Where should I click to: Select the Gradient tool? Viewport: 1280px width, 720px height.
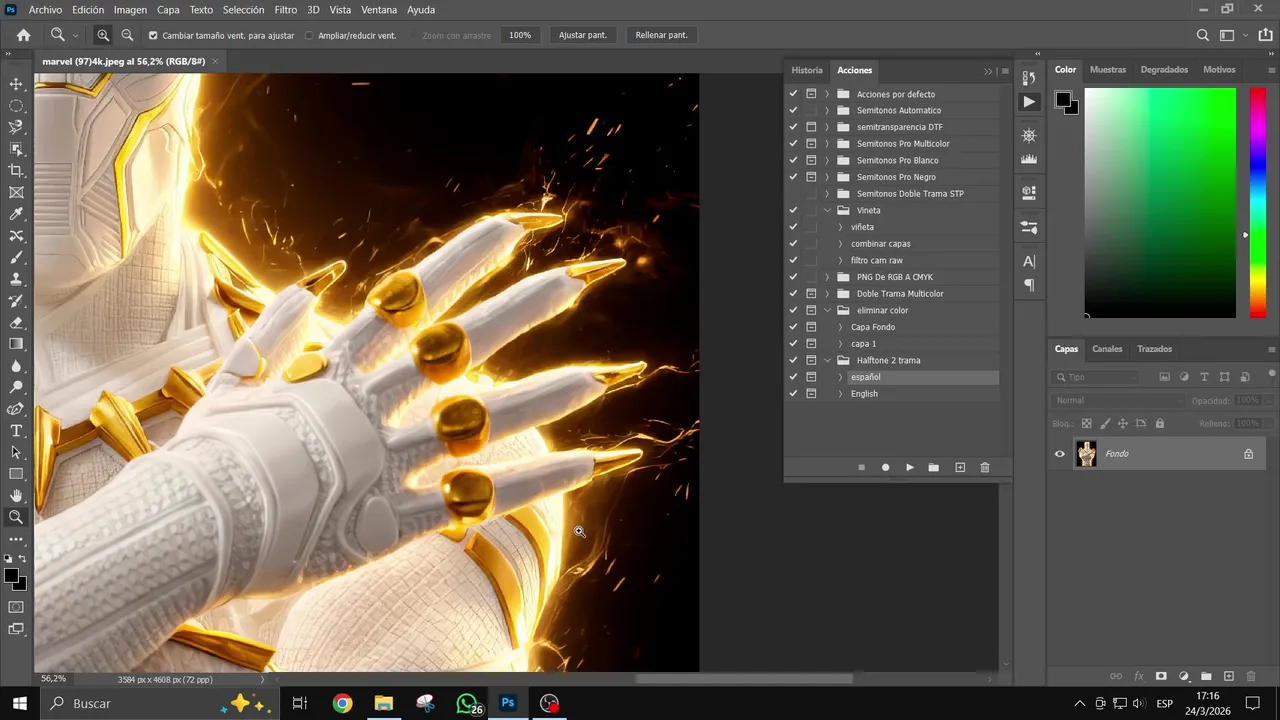pos(16,344)
